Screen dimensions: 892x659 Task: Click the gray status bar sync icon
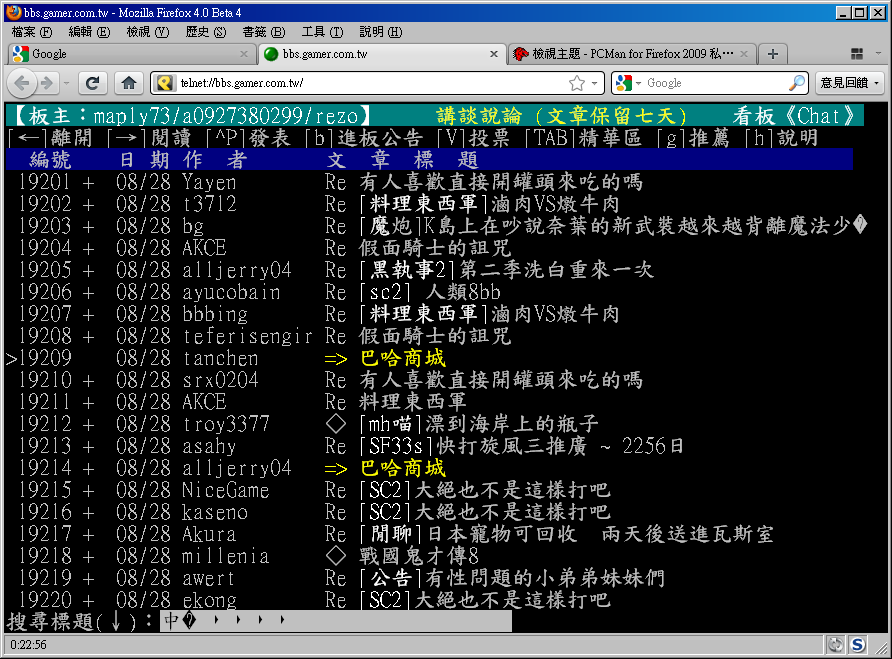(x=836, y=645)
